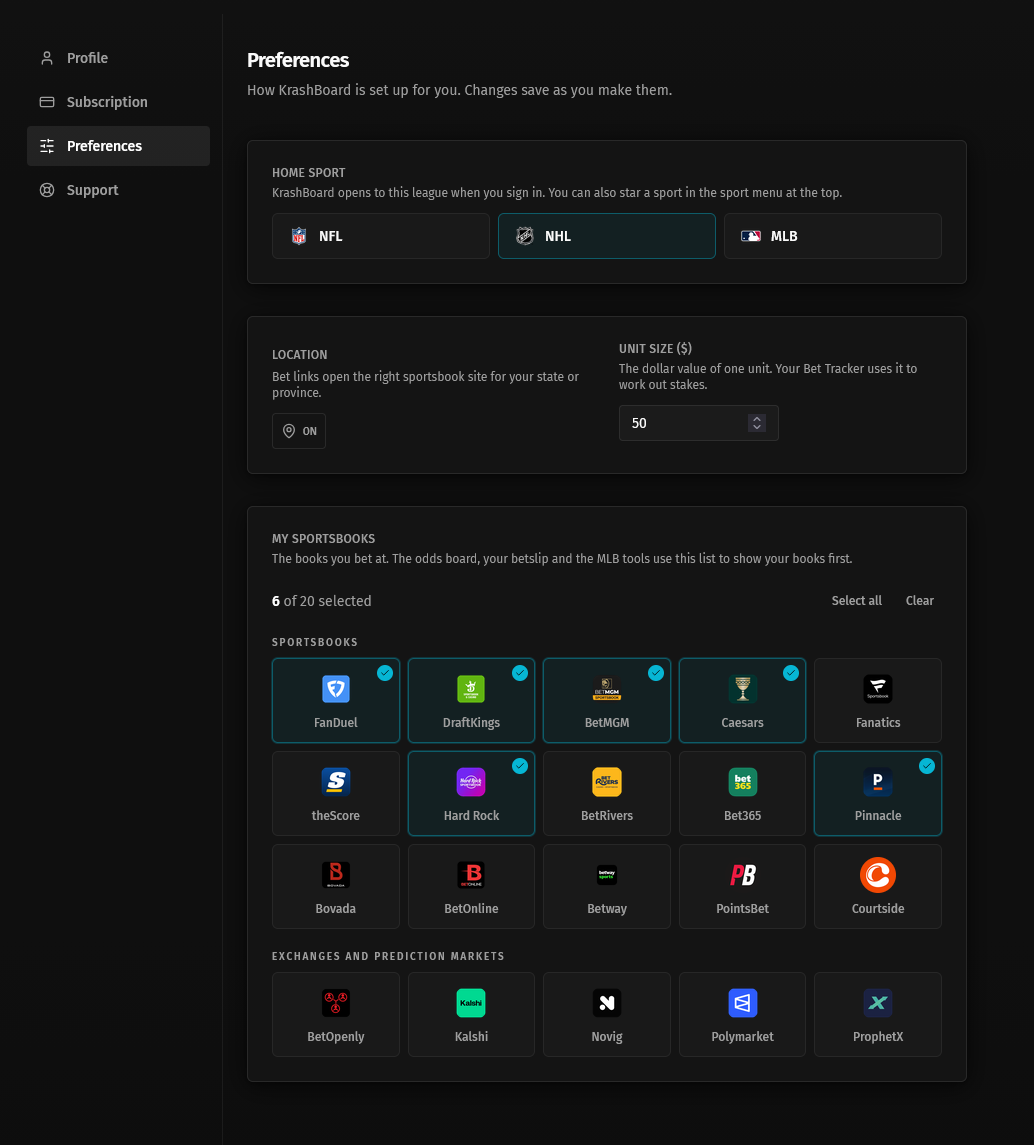1034x1145 pixels.
Task: Select all sportsbooks
Action: coord(857,600)
